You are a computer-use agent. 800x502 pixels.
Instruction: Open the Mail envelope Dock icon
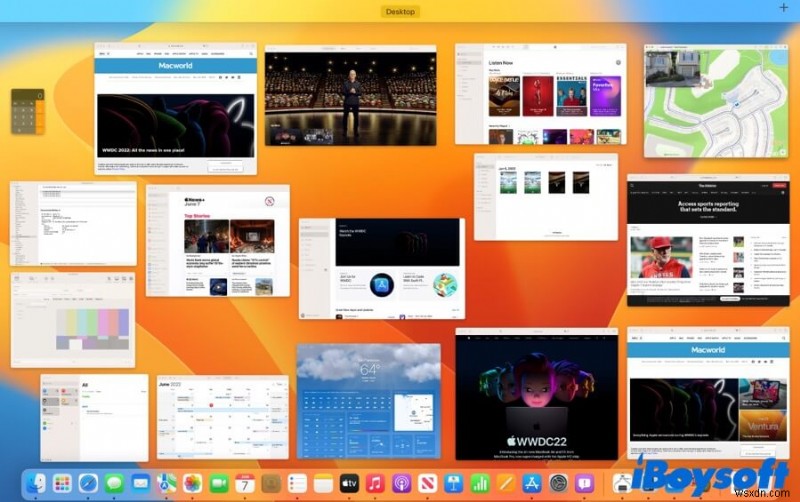140,483
